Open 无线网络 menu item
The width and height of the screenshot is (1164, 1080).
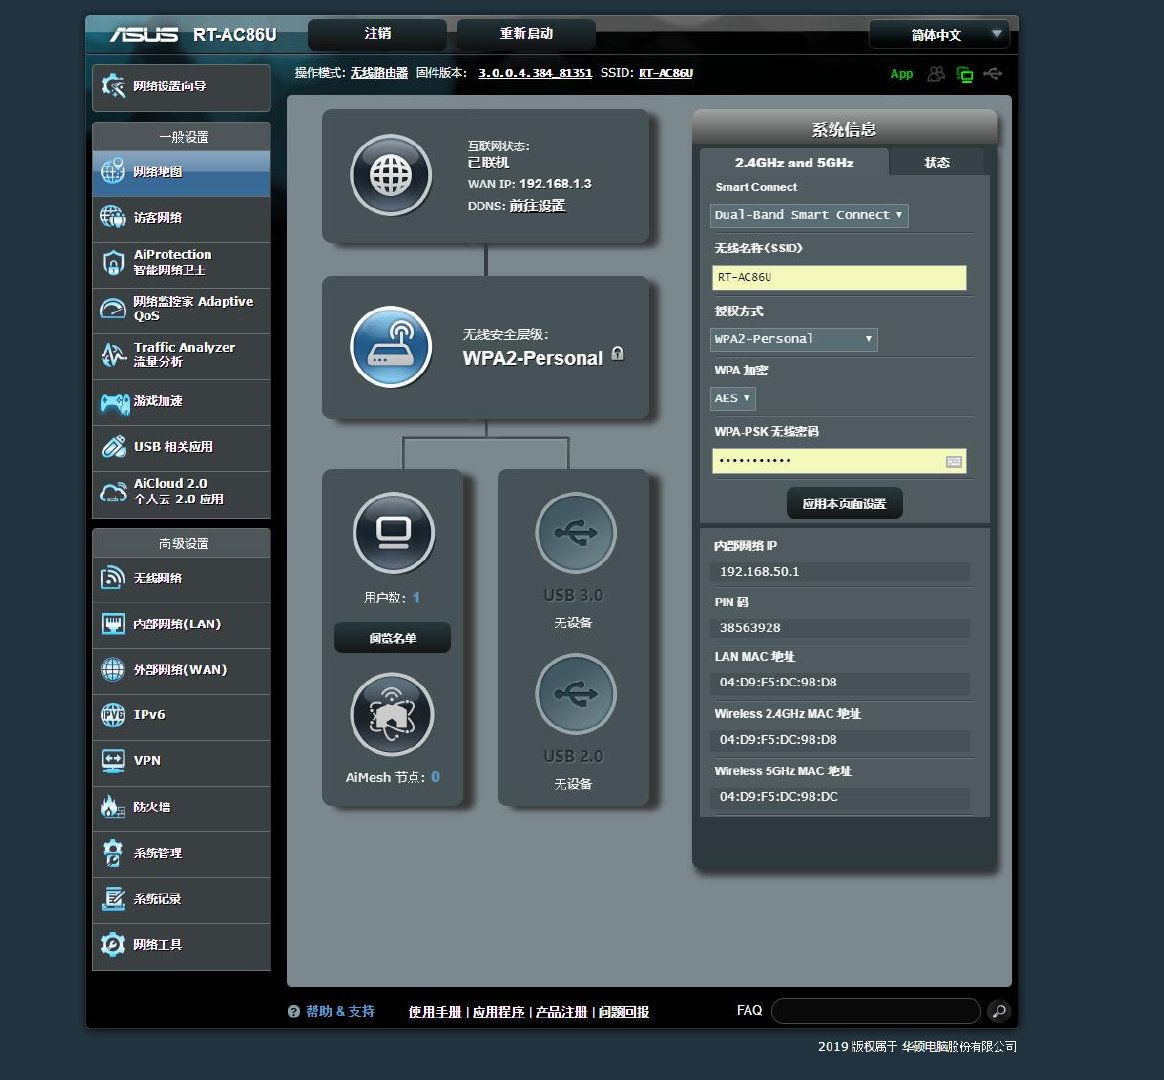coord(181,578)
